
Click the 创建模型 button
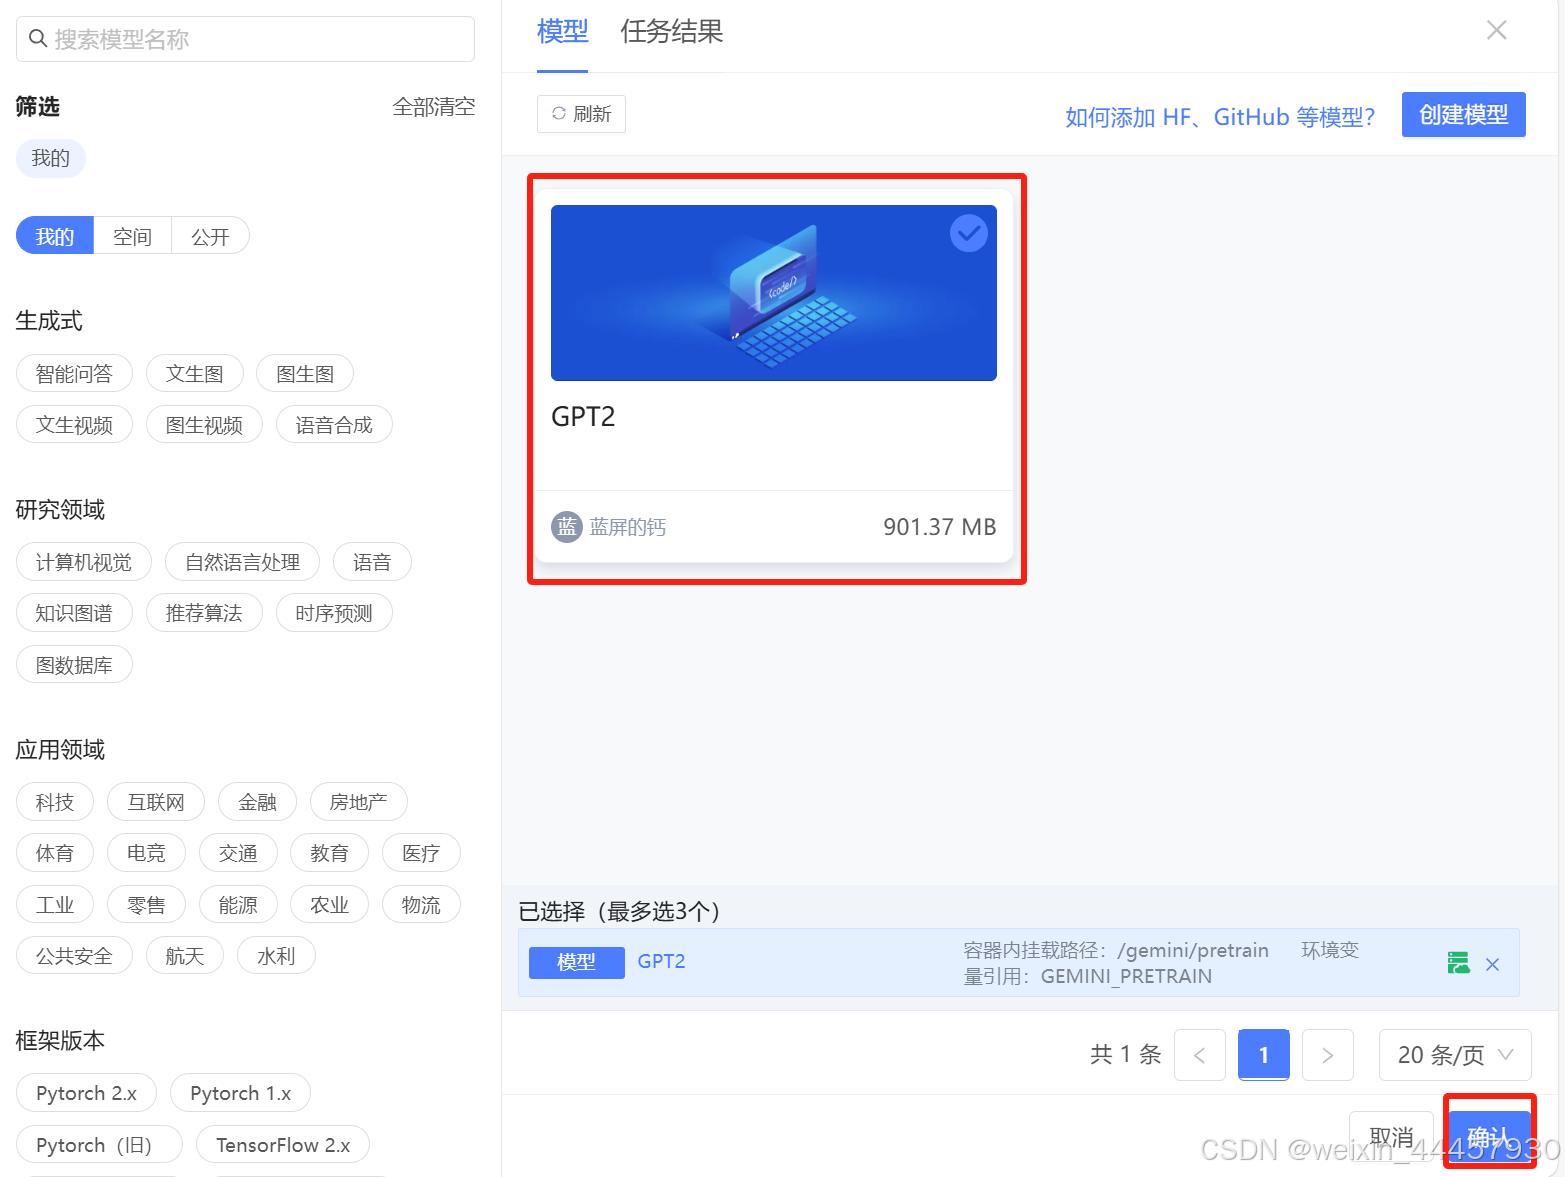pyautogui.click(x=1464, y=114)
